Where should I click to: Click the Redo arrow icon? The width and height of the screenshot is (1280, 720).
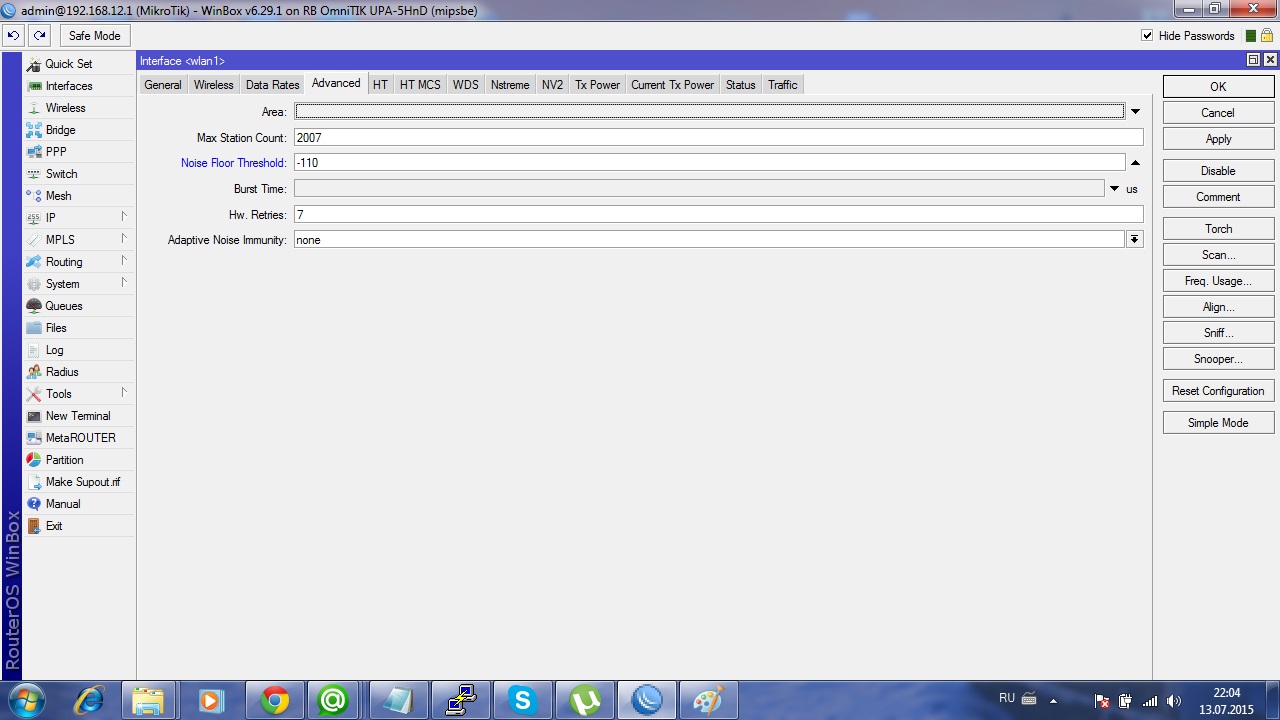tap(39, 36)
